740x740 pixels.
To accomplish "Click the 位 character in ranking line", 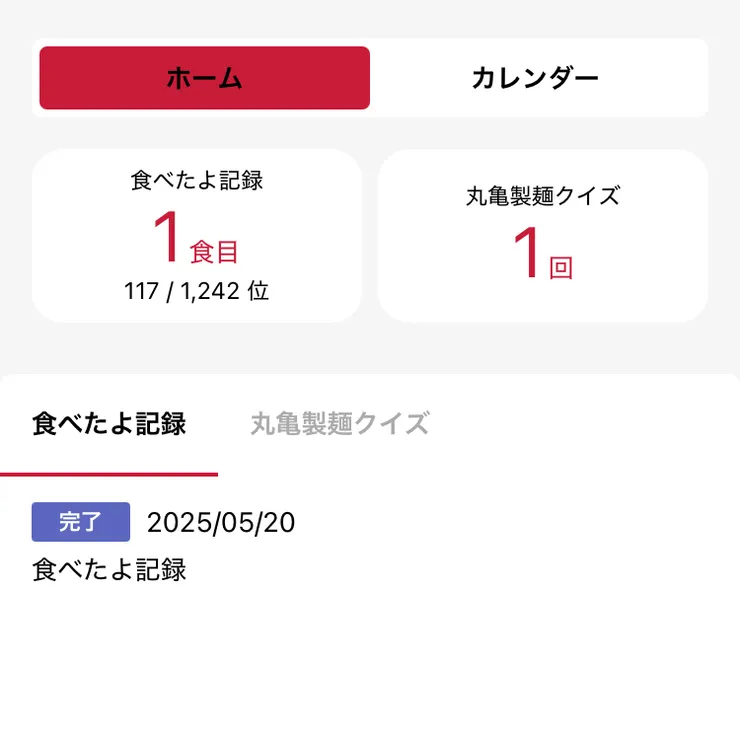I will pyautogui.click(x=259, y=291).
